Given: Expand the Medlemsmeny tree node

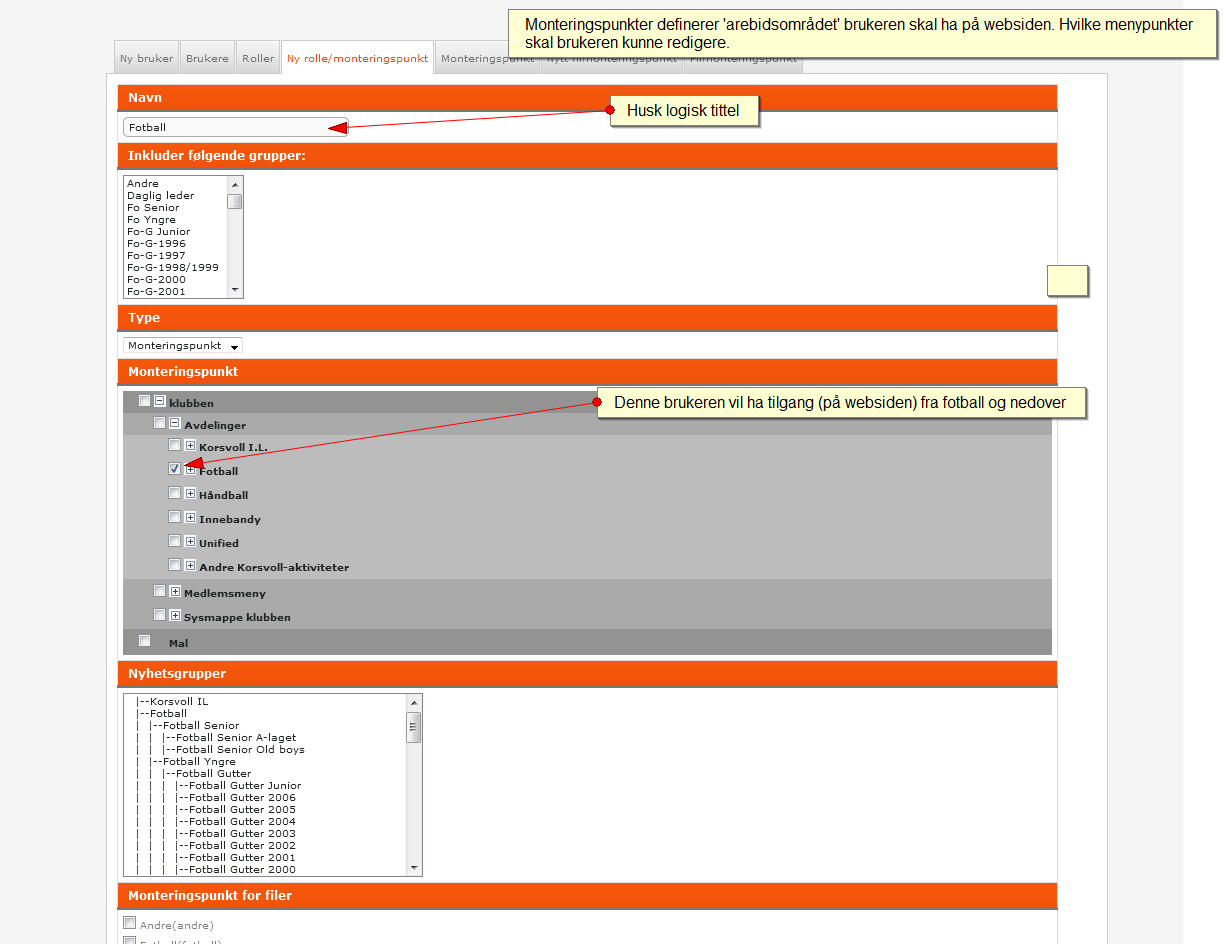Looking at the screenshot, I should 175,591.
